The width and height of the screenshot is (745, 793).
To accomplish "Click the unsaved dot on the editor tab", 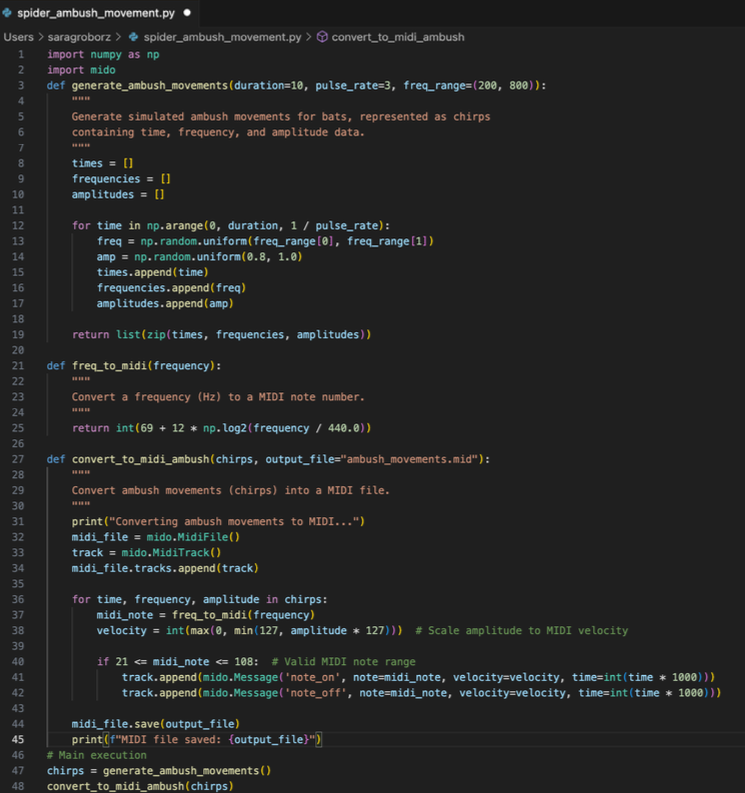I will 187,13.
